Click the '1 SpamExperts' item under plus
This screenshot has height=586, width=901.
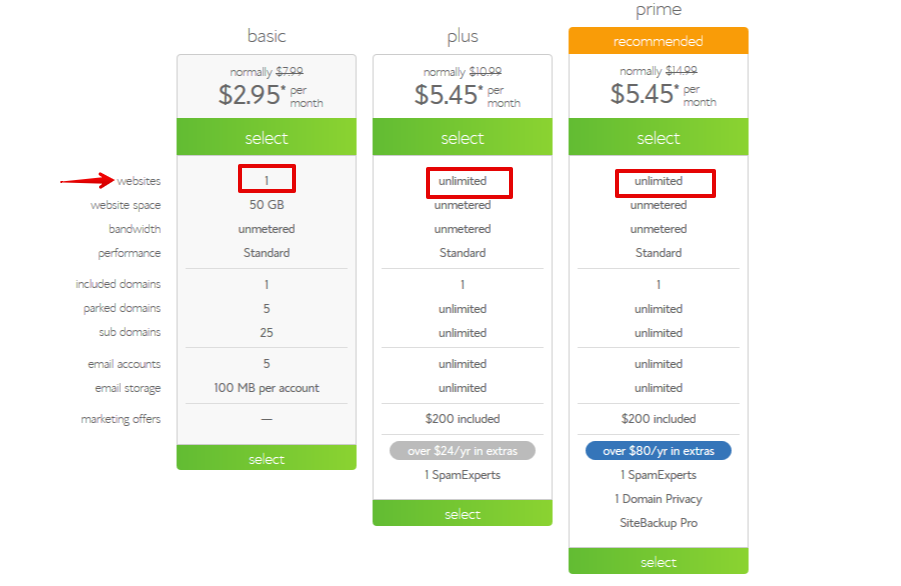(462, 474)
